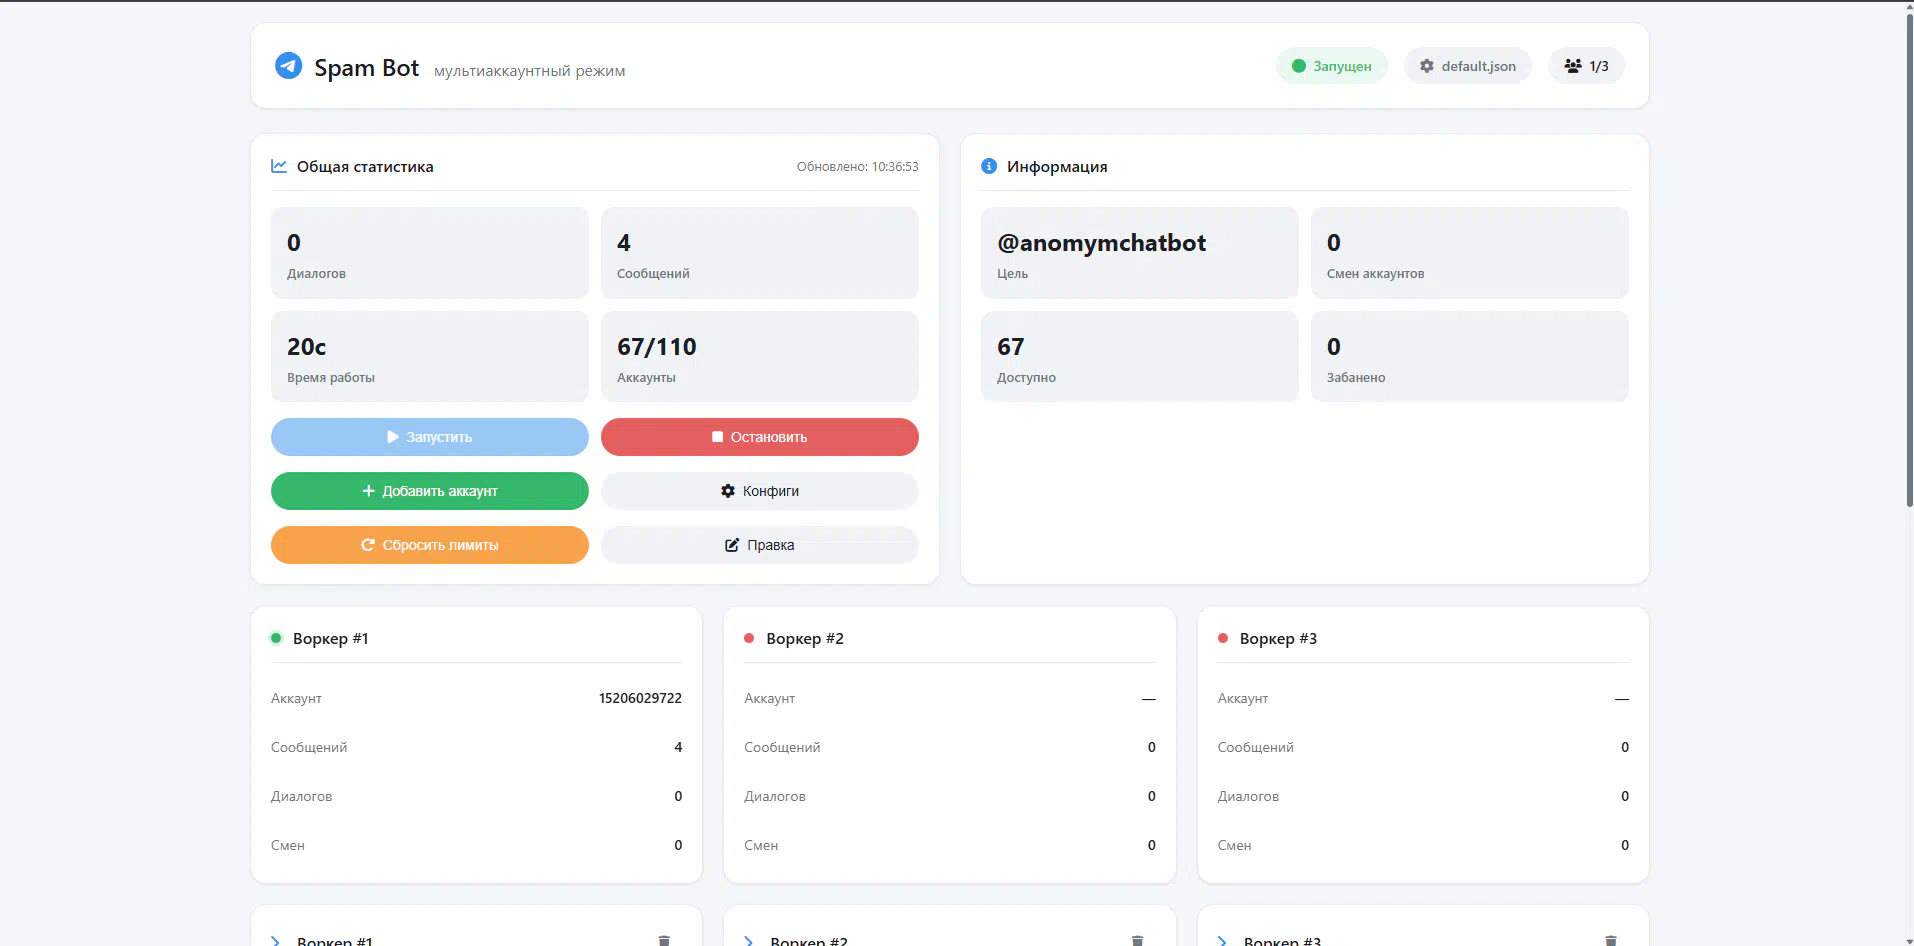The height and width of the screenshot is (946, 1914).
Task: Click the green Добавить аккаунт button
Action: (429, 491)
